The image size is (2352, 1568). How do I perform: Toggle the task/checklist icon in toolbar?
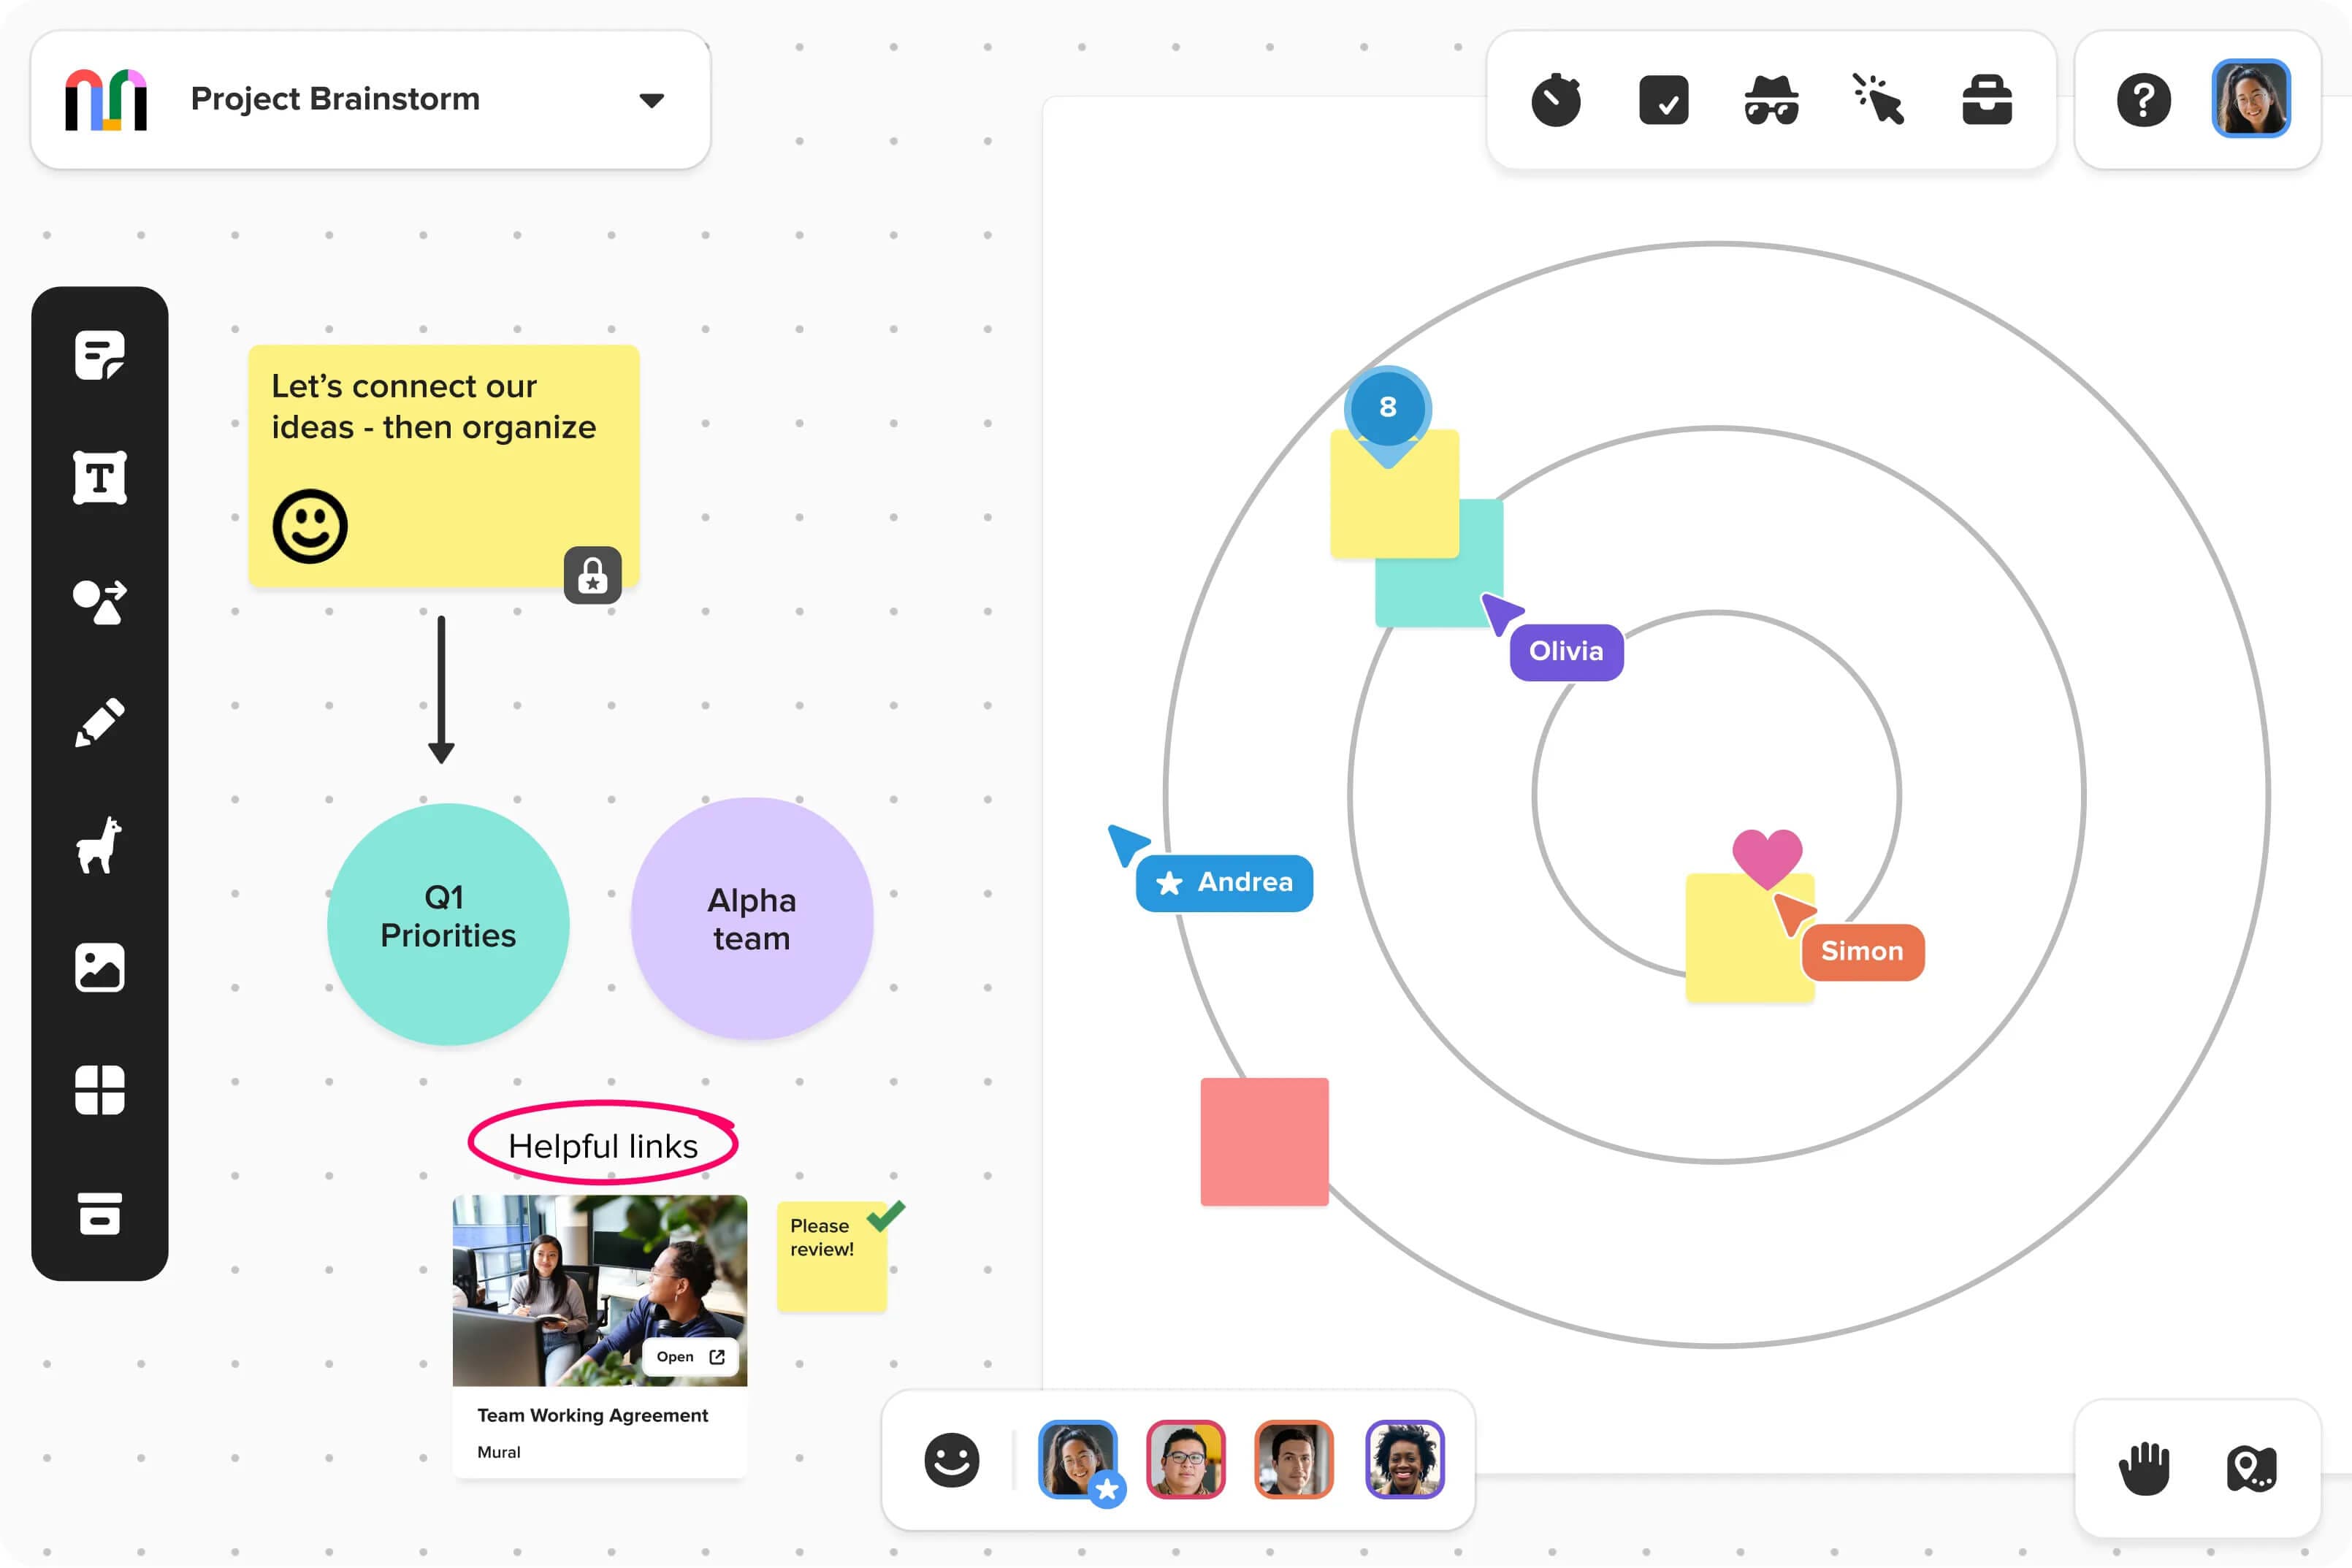click(1664, 100)
